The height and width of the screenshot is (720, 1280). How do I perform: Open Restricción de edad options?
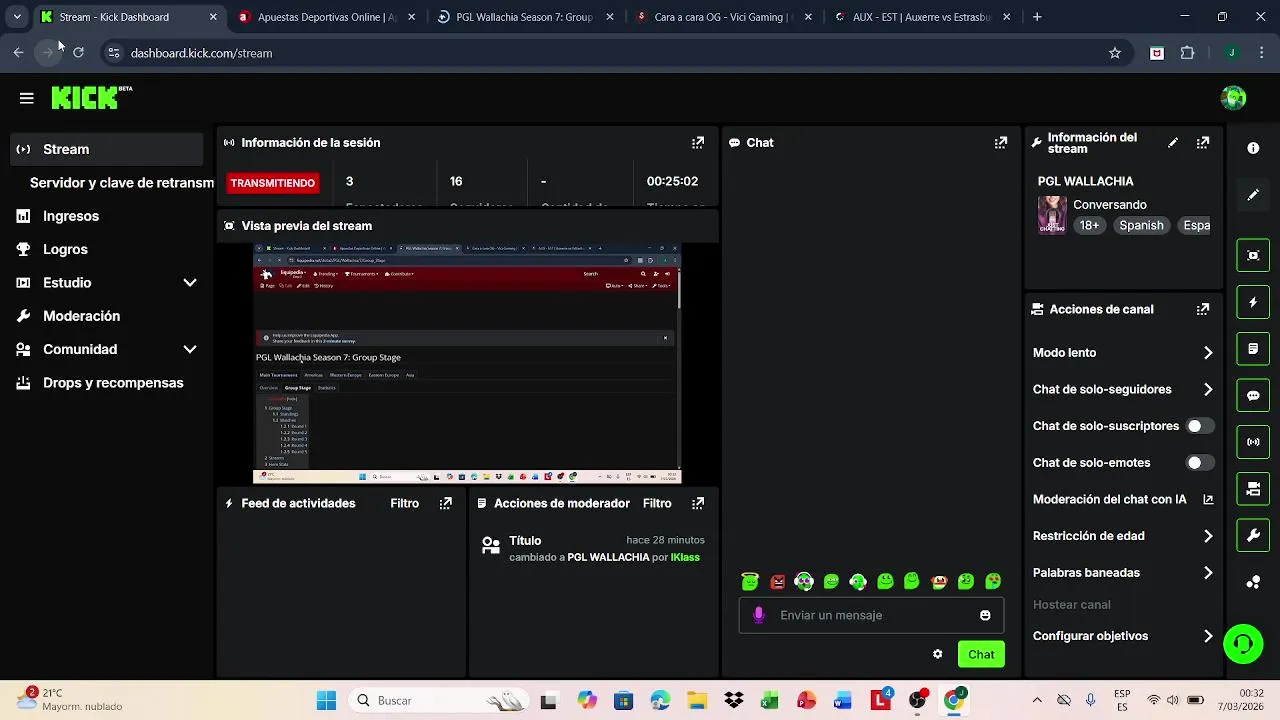(x=1122, y=536)
